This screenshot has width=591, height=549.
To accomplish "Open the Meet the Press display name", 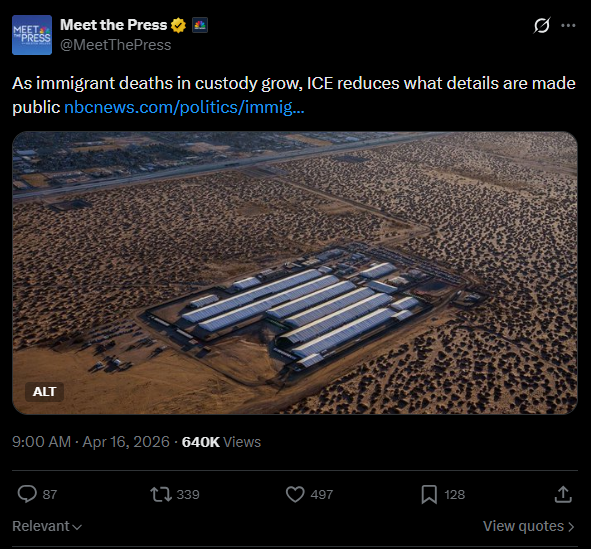I will pyautogui.click(x=113, y=25).
